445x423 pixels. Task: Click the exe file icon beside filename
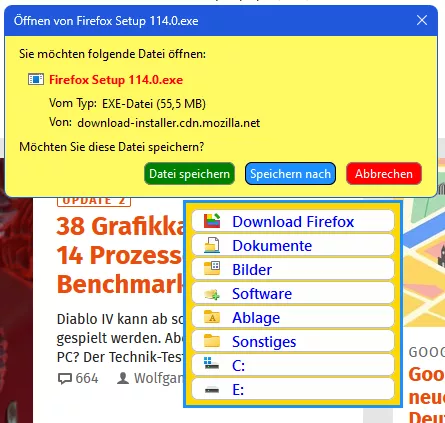pyautogui.click(x=36, y=79)
